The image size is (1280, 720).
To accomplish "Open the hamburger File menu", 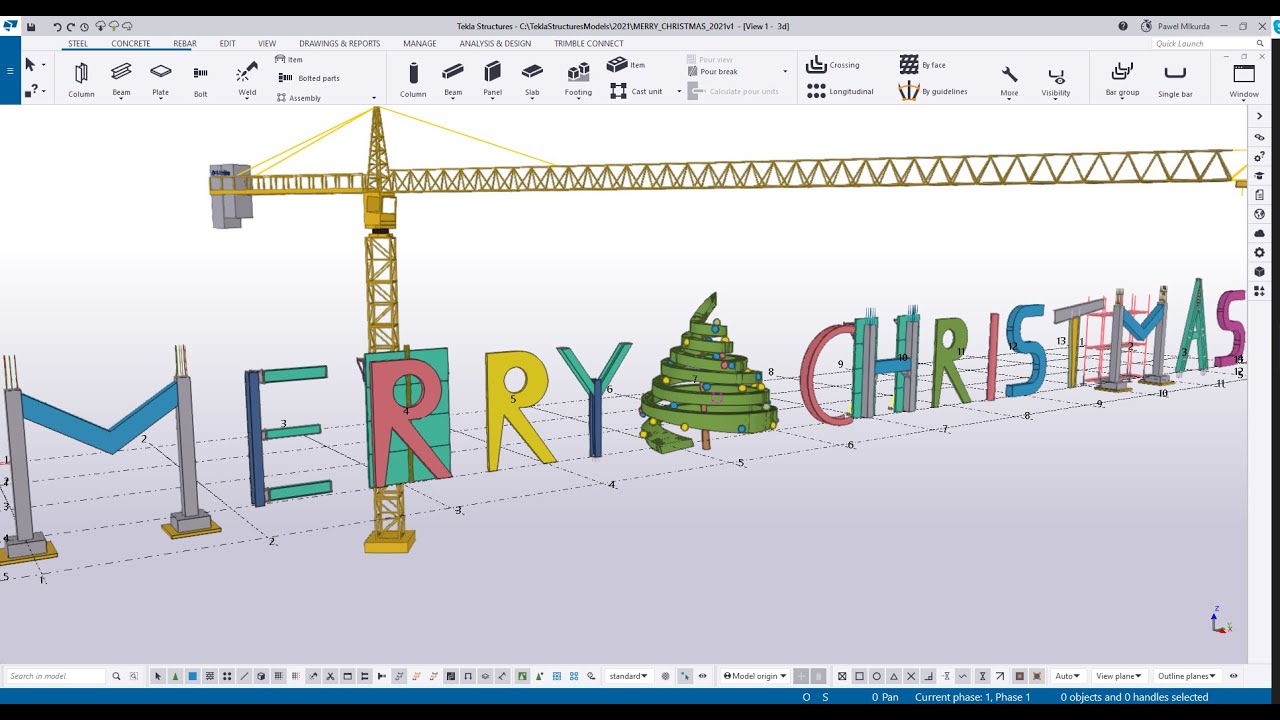I will [x=10, y=71].
